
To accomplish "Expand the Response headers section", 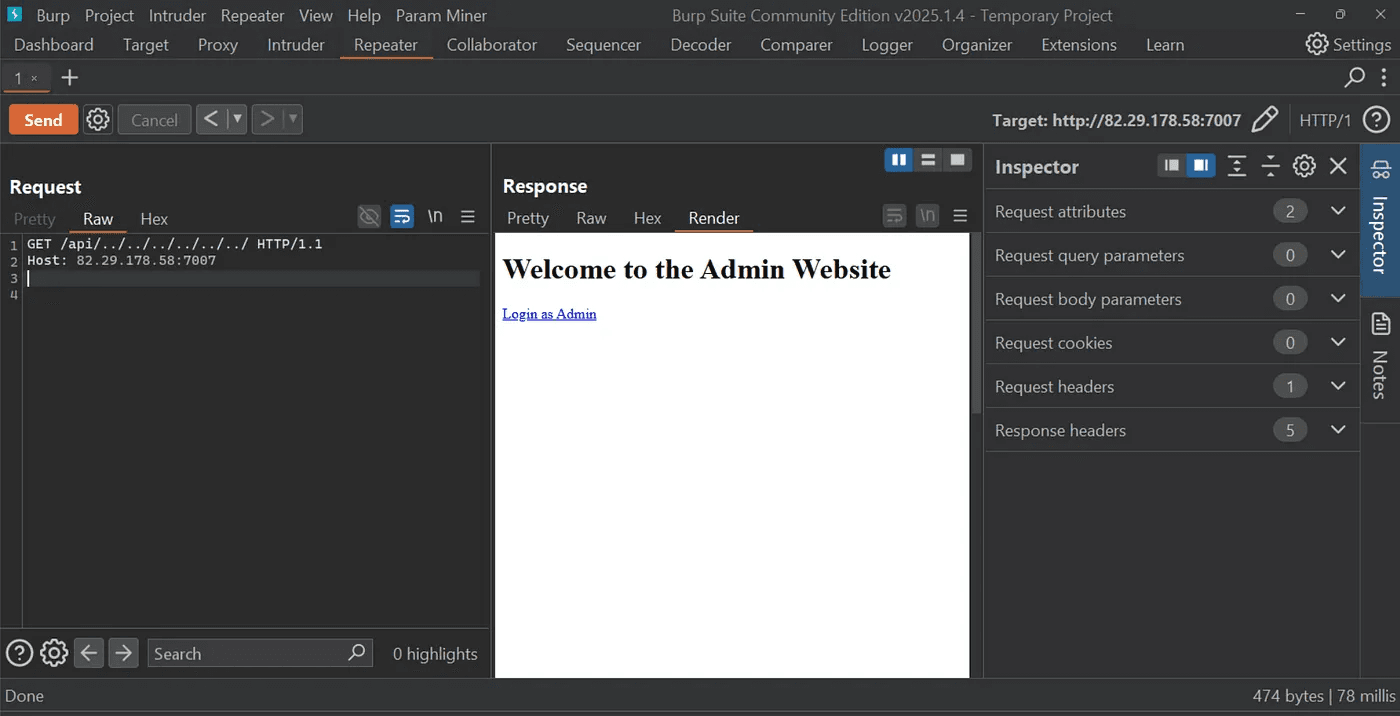I will coord(1338,430).
